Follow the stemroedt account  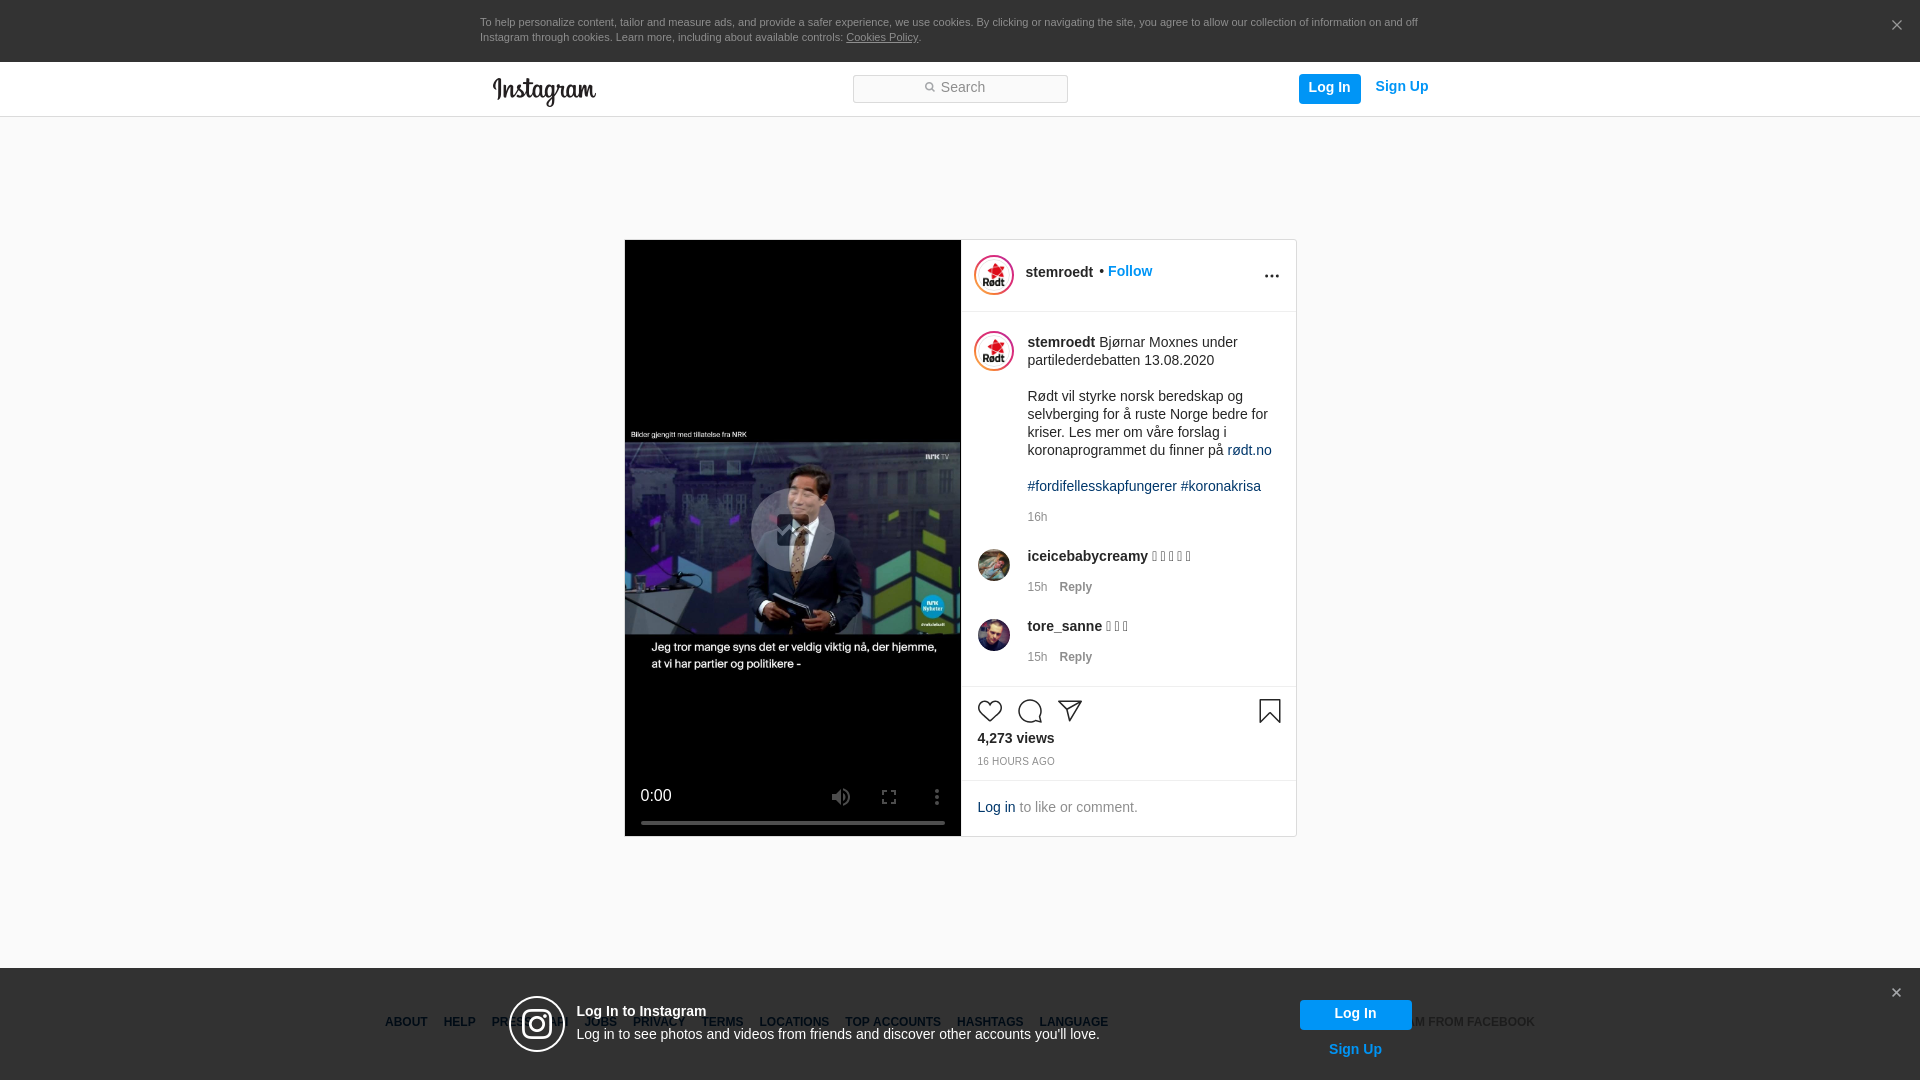click(1129, 271)
